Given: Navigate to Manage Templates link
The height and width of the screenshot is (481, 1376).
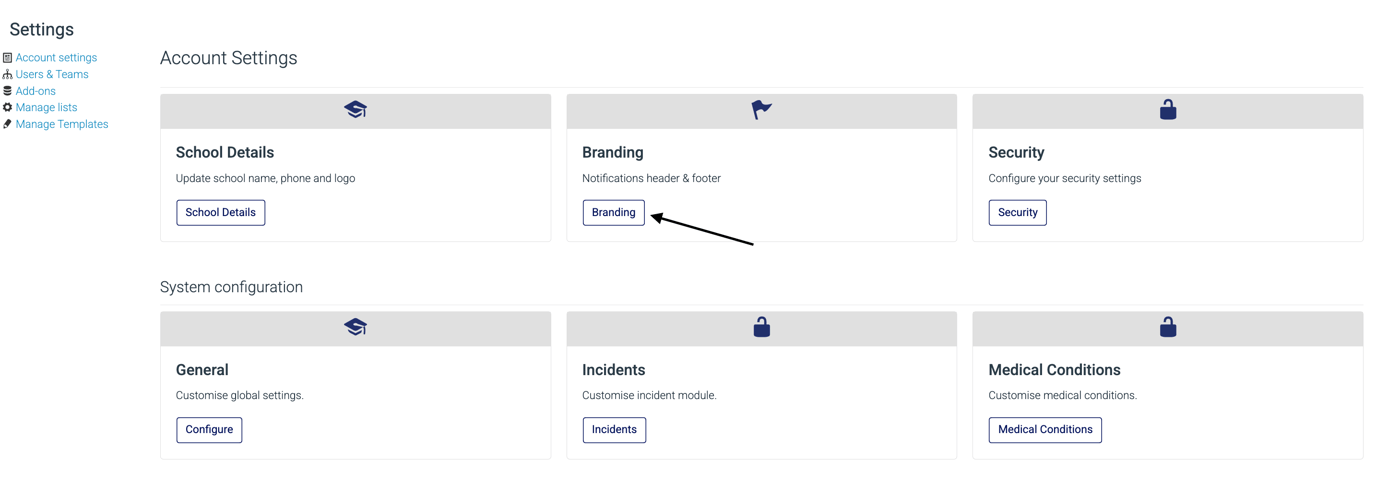Looking at the screenshot, I should tap(62, 124).
